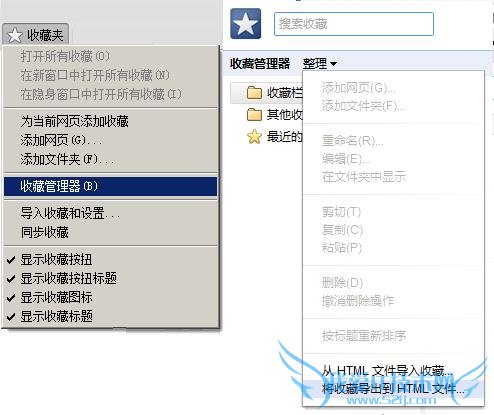Click the 搜索收藏 search field
This screenshot has height=415, width=494.
[354, 24]
